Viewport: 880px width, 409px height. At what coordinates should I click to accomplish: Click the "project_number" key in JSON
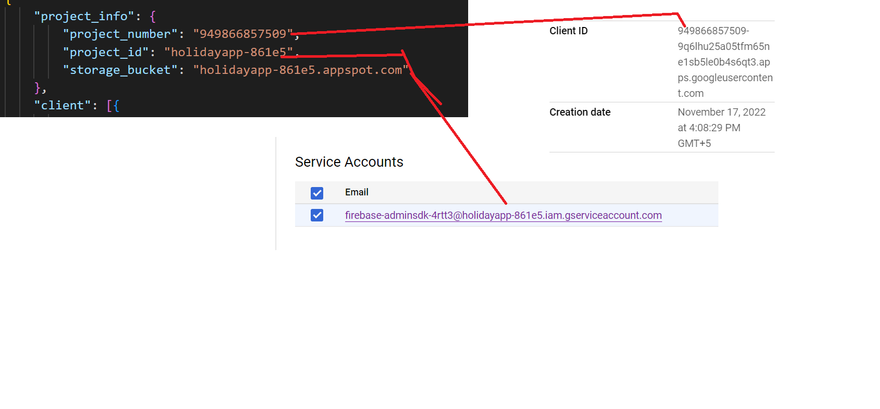tap(120, 34)
